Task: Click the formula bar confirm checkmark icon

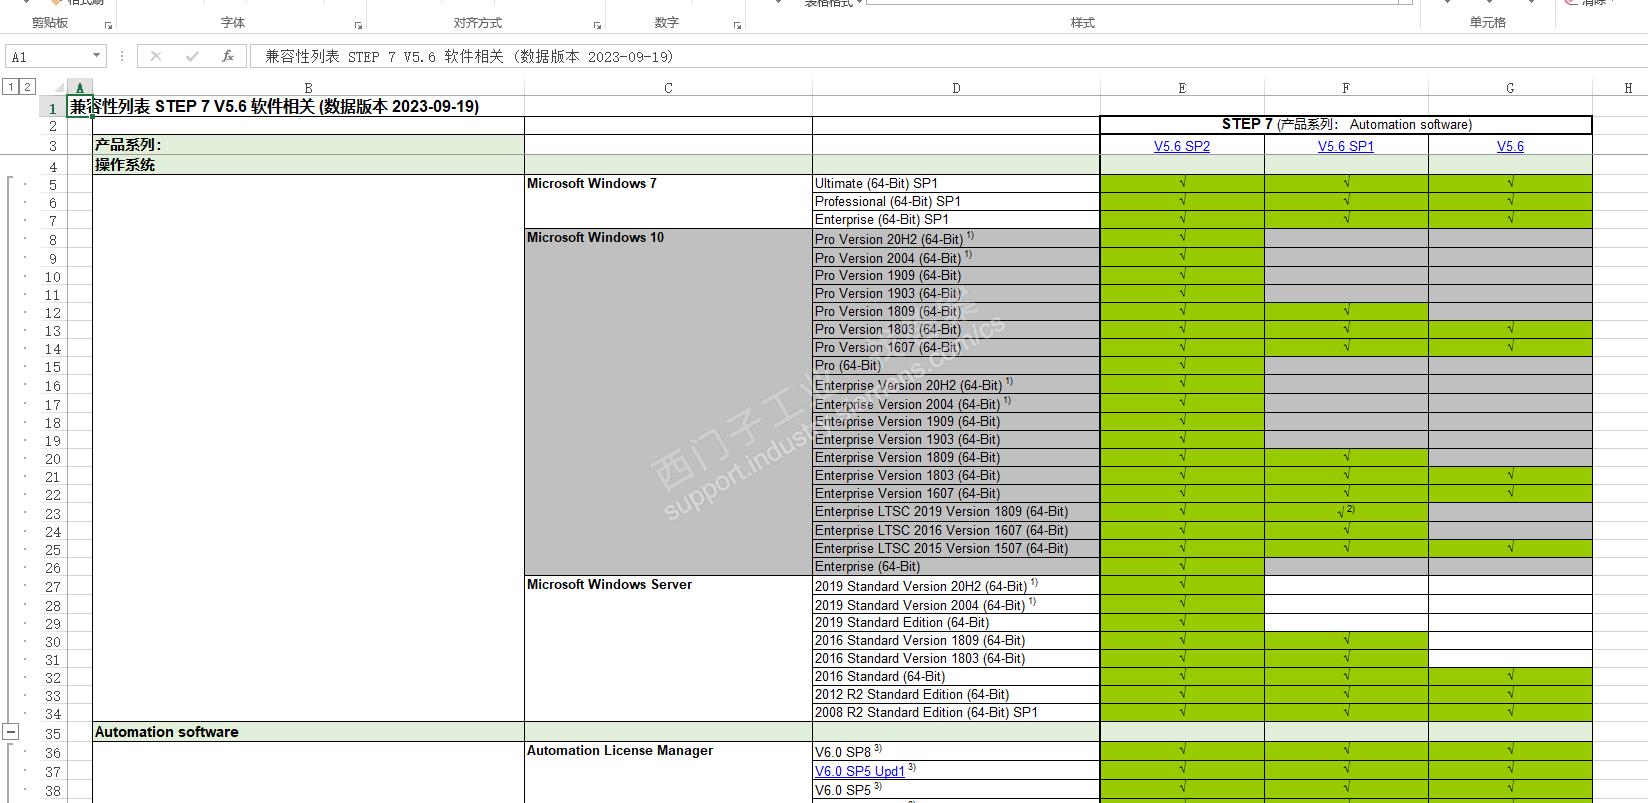Action: 192,57
